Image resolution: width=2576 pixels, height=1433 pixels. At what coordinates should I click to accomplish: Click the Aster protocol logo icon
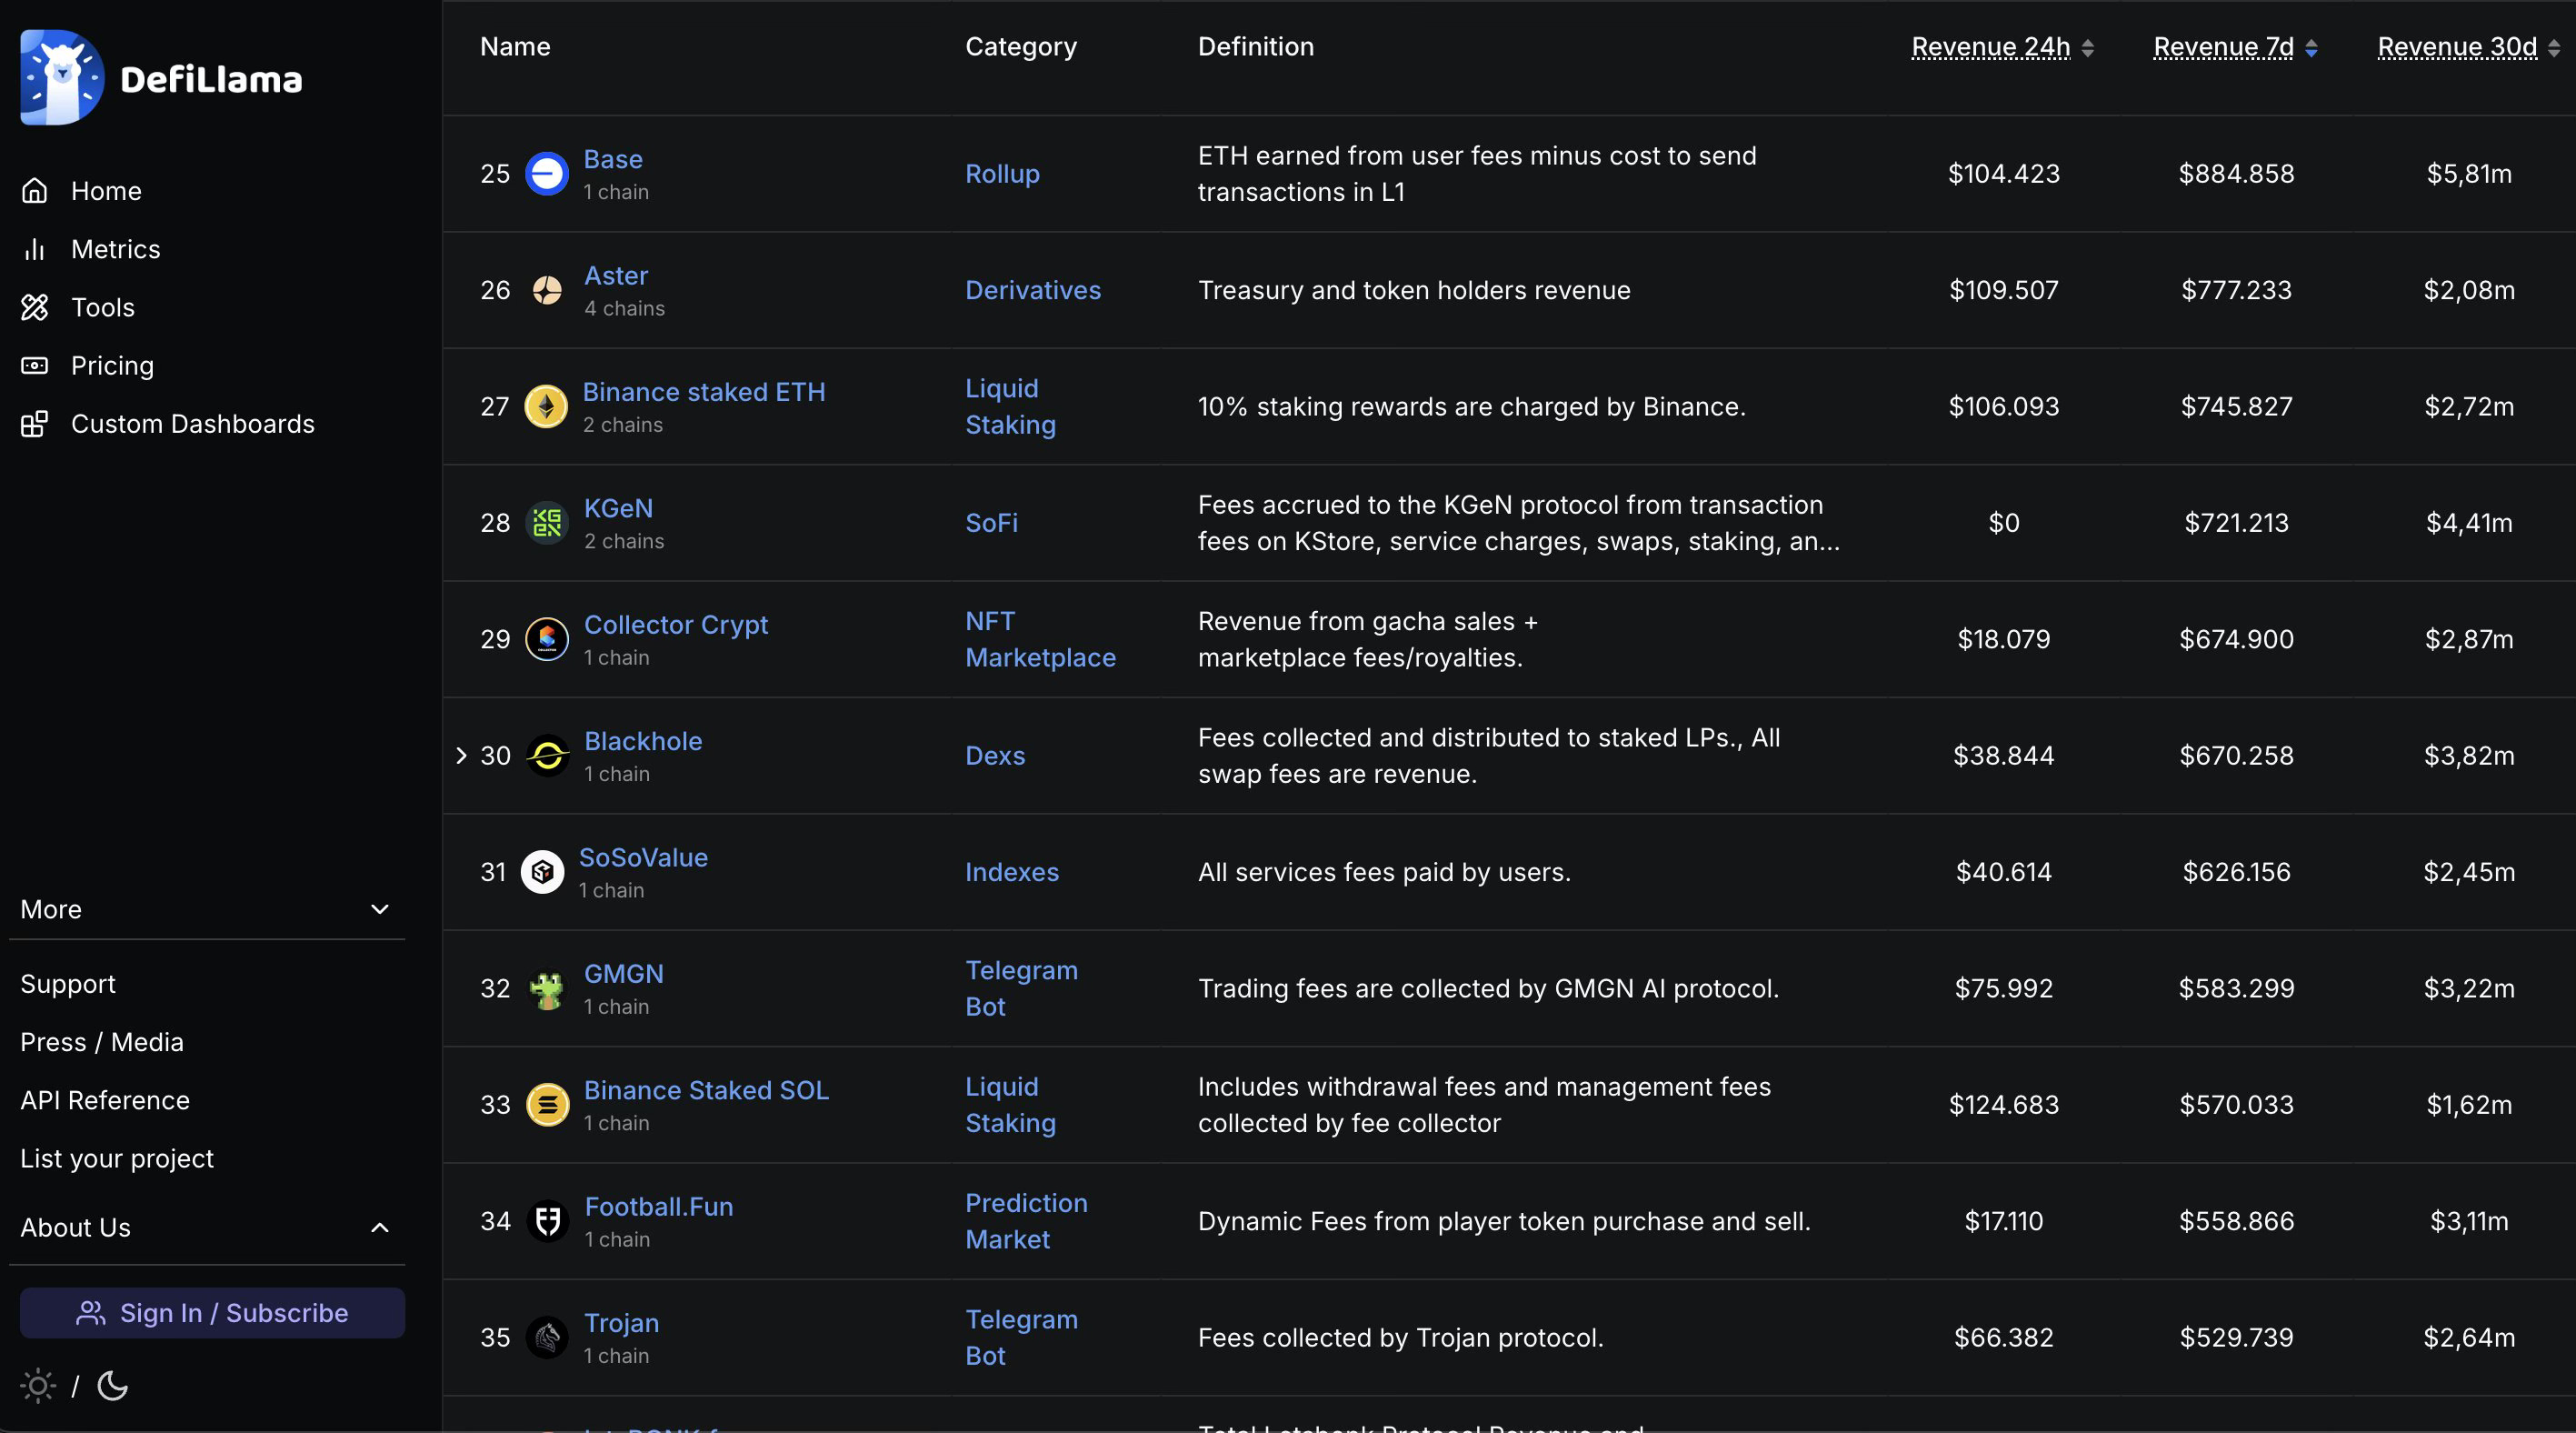(x=547, y=290)
